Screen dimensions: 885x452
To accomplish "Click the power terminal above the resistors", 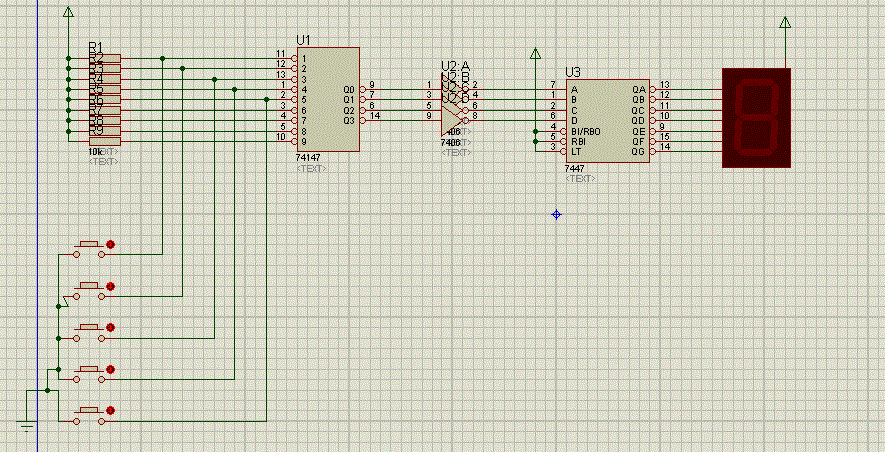I will point(67,13).
